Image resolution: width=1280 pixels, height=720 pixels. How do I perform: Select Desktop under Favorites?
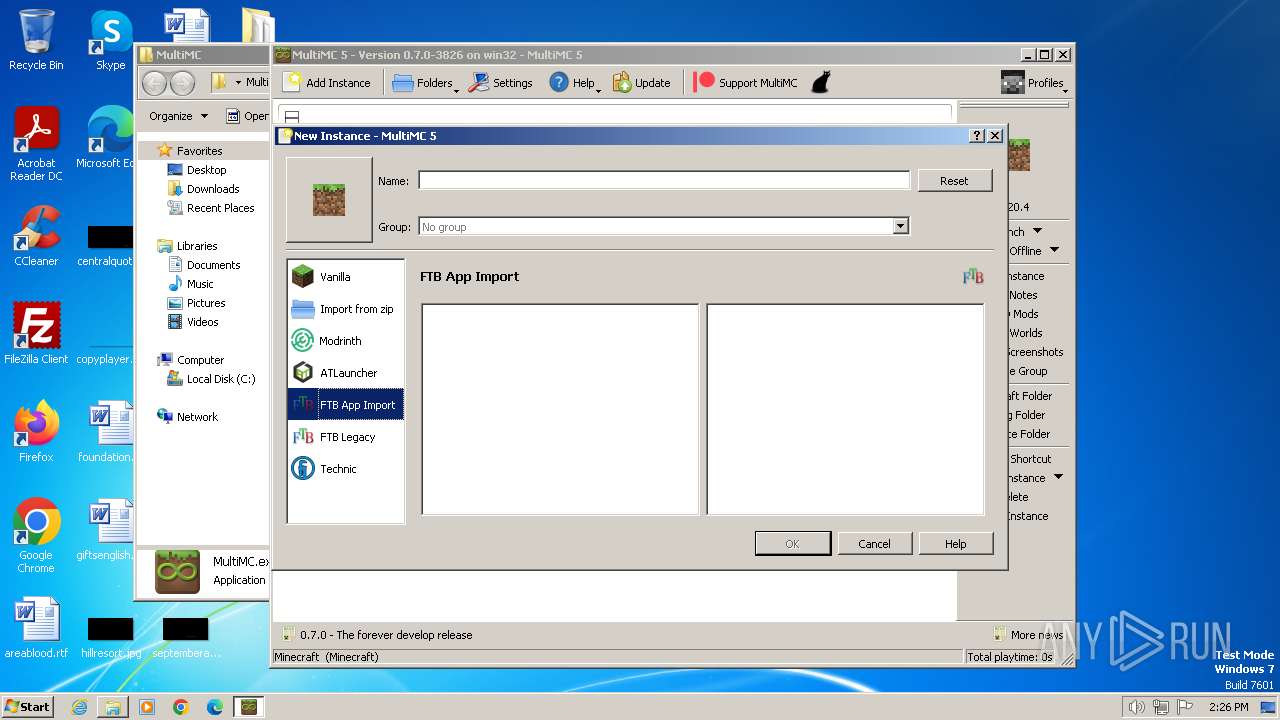[x=207, y=170]
